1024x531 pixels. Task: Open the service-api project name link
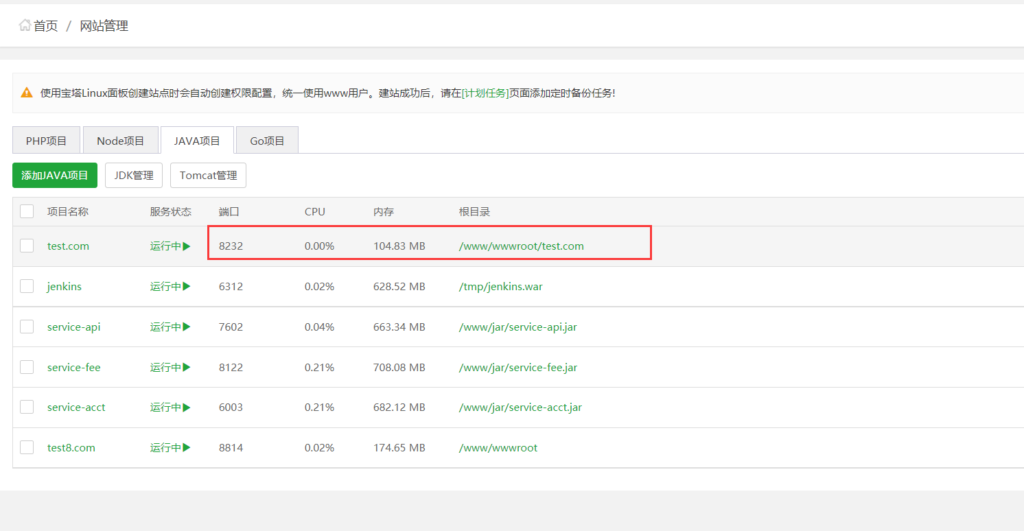(74, 327)
